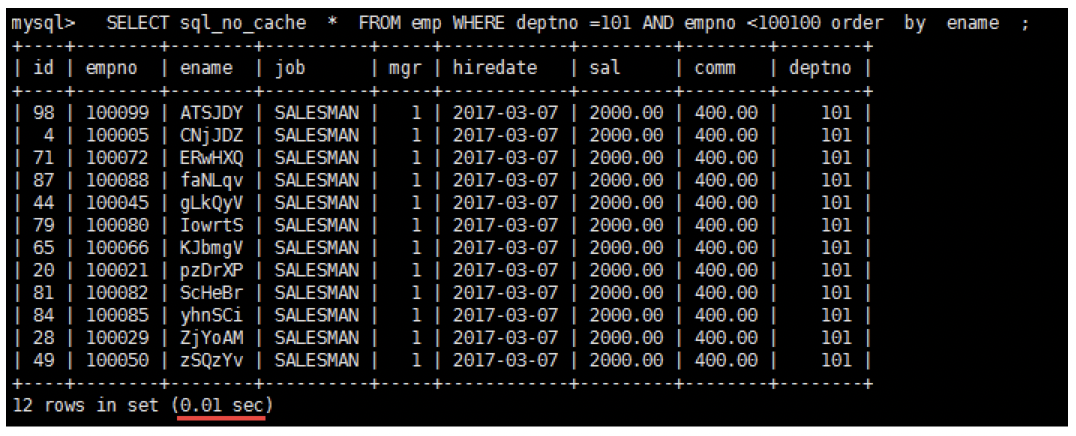Viewport: 1076px width, 436px height.
Task: Click empno value 100085
Action: pyautogui.click(x=117, y=316)
